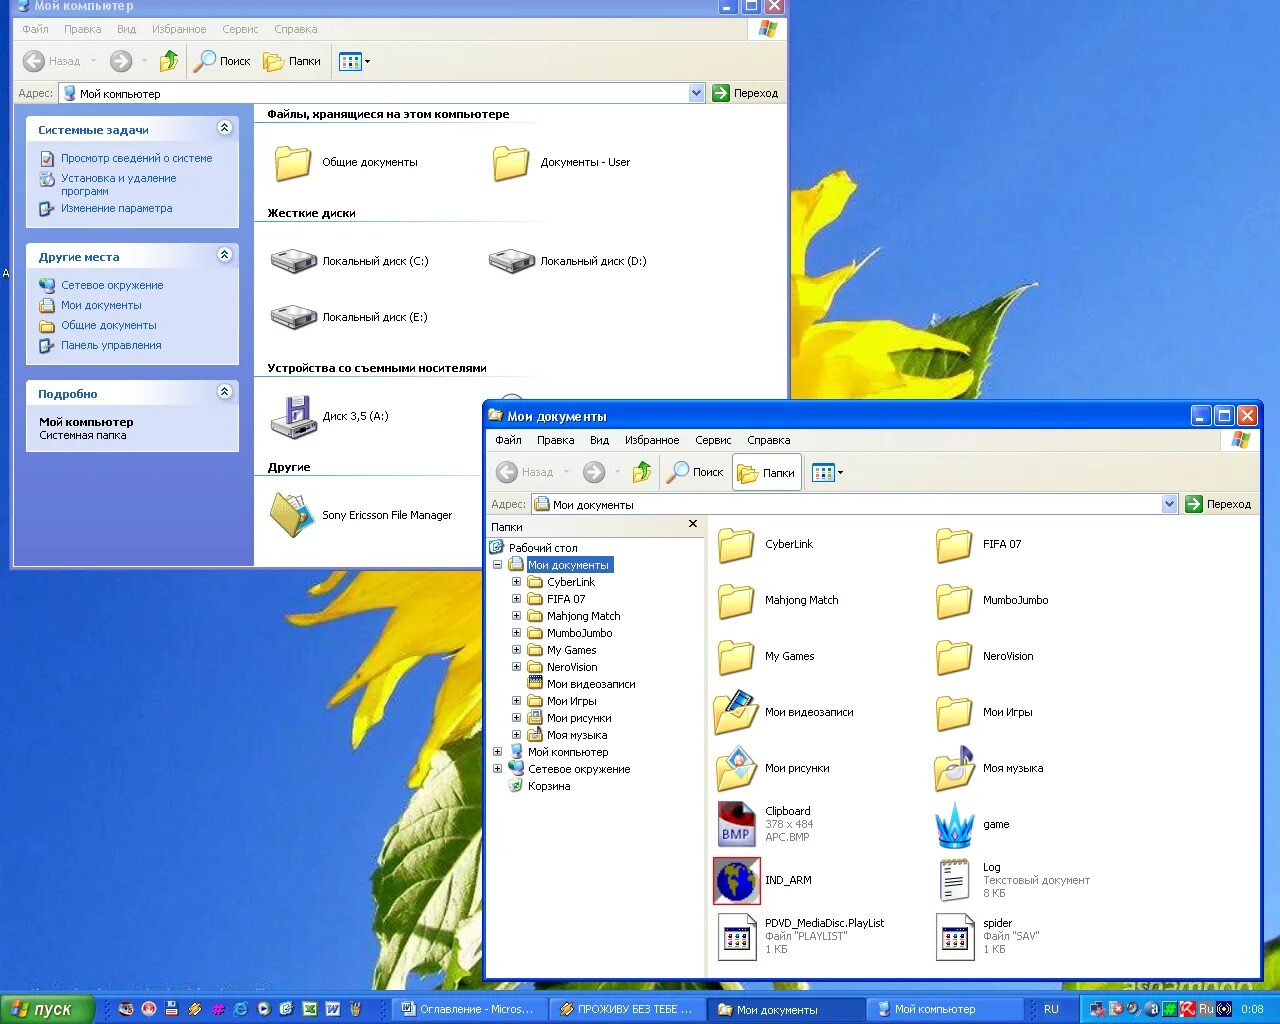Open Microsoft Excel from the quick launch bar
This screenshot has height=1024, width=1280.
[310, 1009]
